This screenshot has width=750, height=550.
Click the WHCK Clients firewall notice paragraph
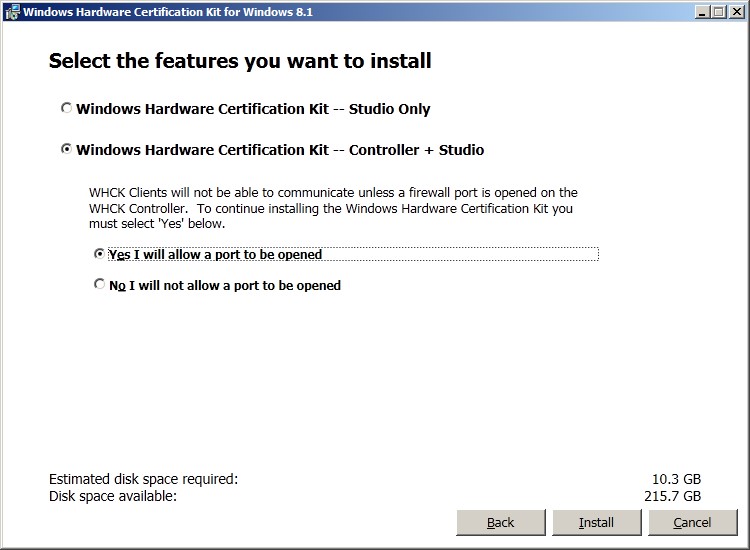click(x=333, y=208)
